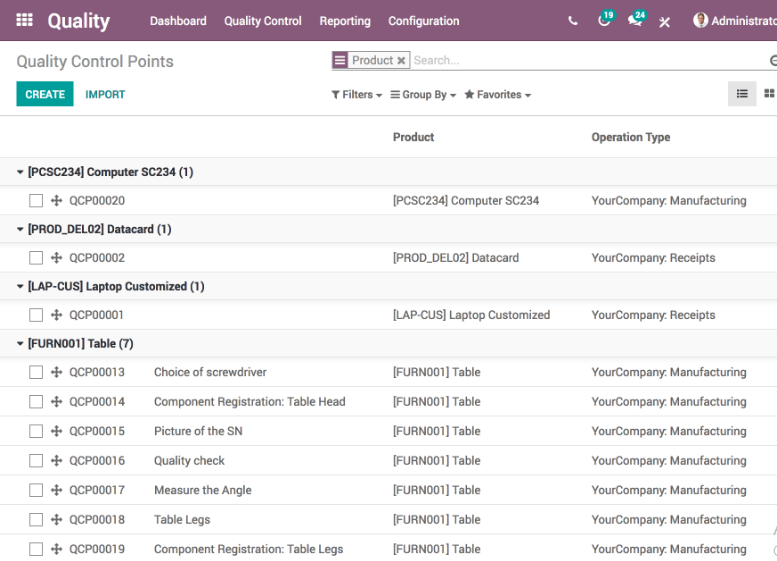Open the apps grid menu icon

tap(24, 20)
